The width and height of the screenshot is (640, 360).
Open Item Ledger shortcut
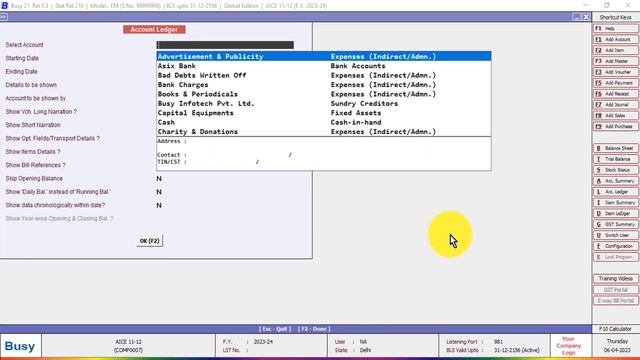[x=616, y=213]
